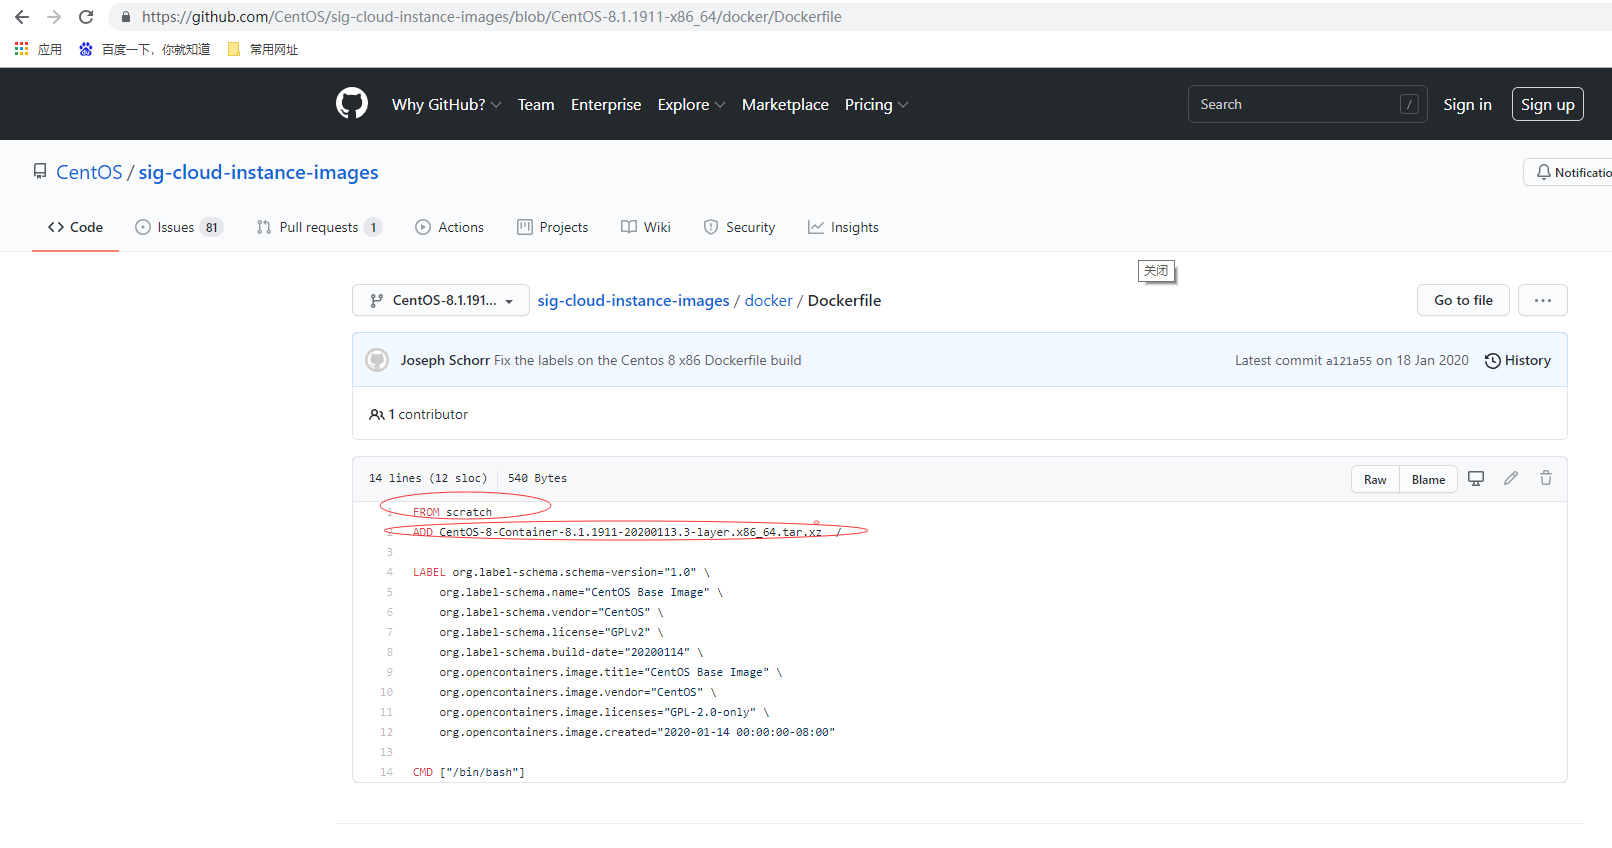
Task: Open the 常用网址 bookmarks folder
Action: tap(263, 49)
